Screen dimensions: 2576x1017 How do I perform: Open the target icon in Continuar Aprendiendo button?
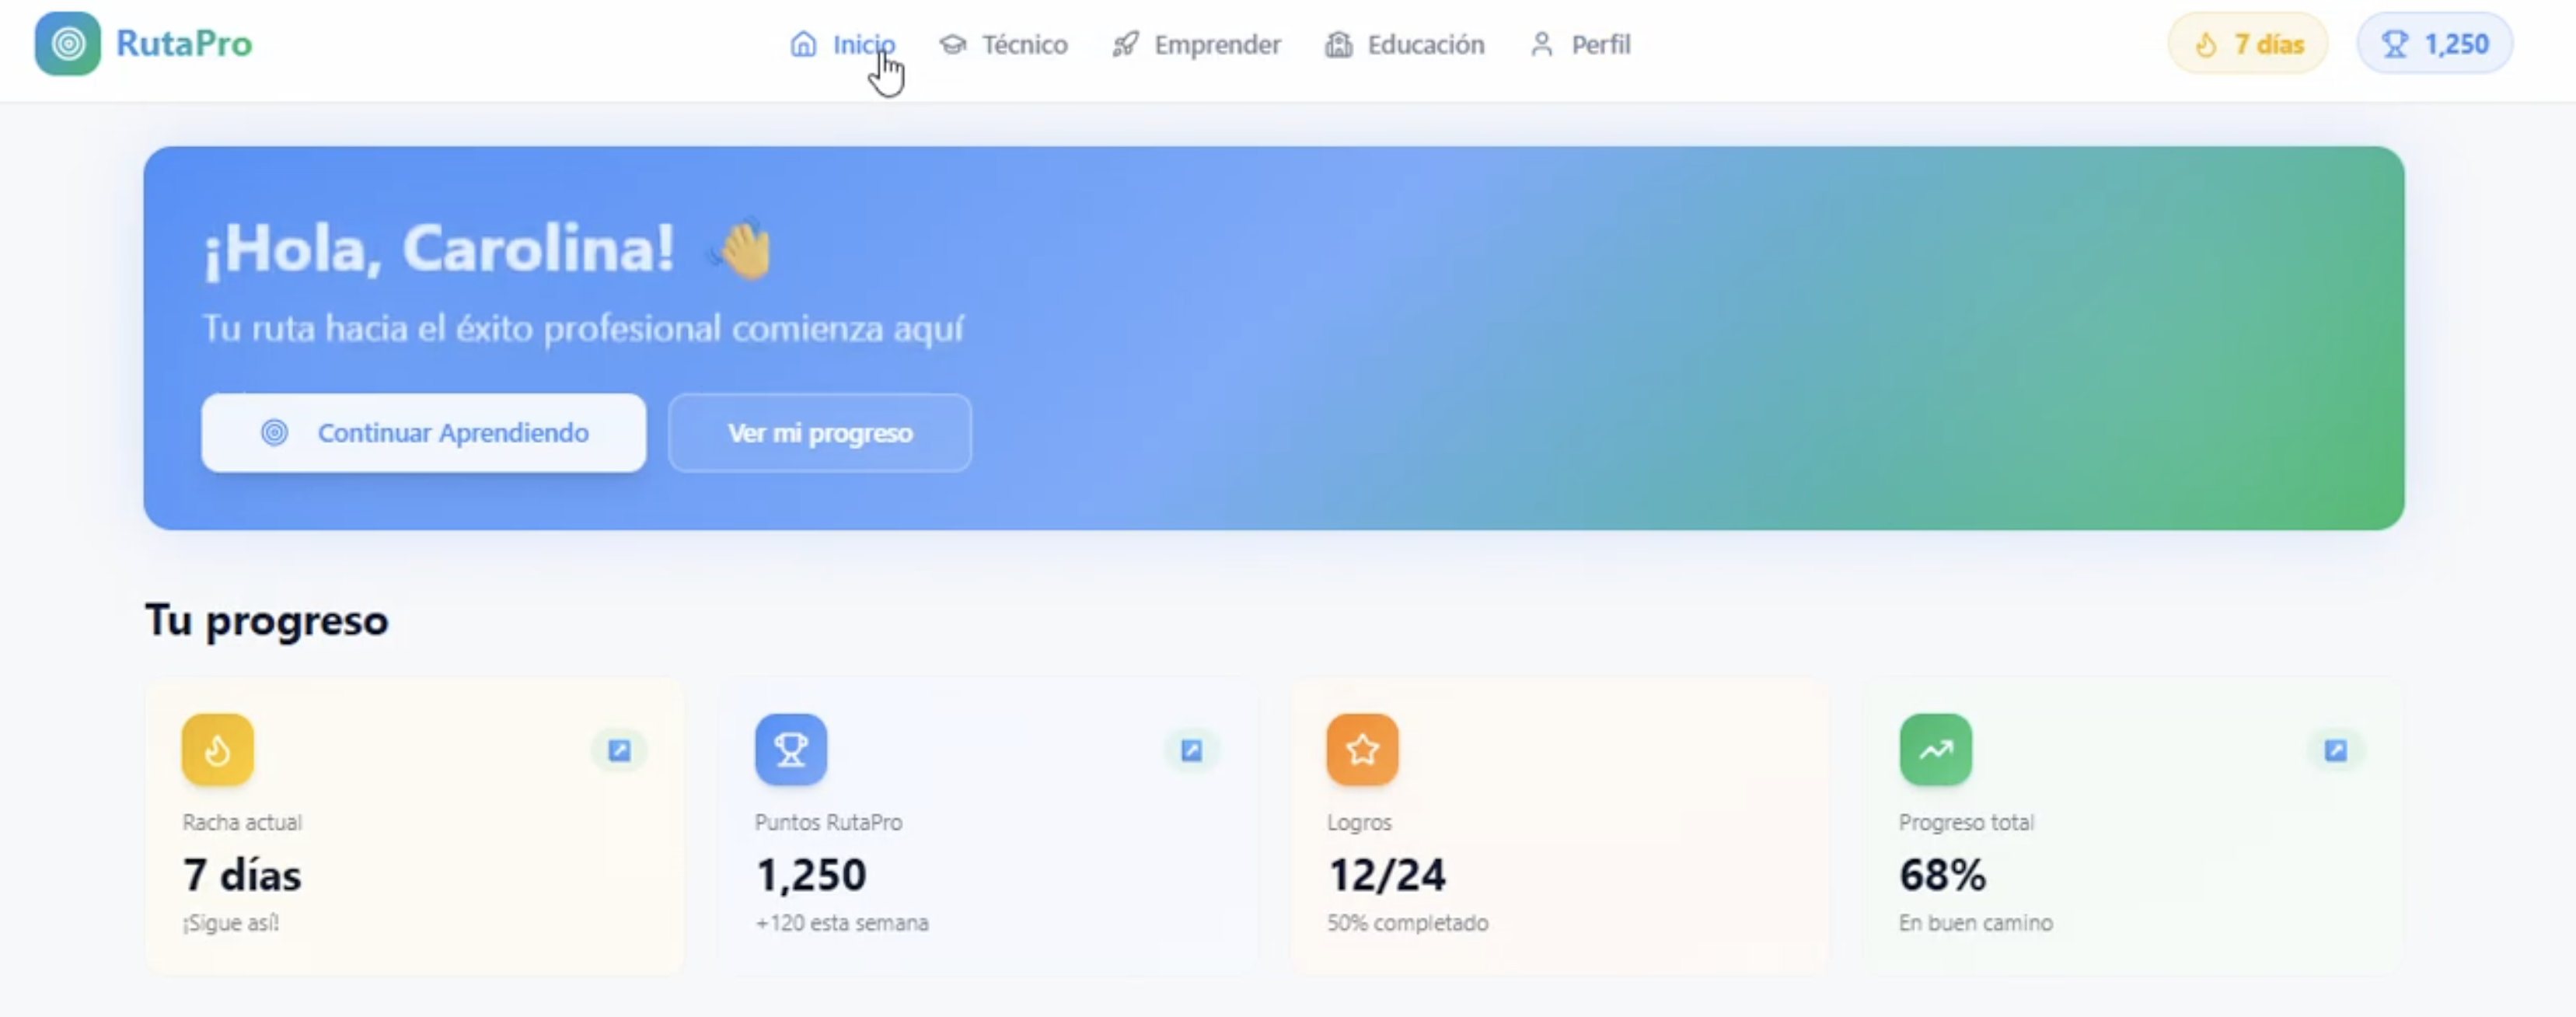point(275,432)
